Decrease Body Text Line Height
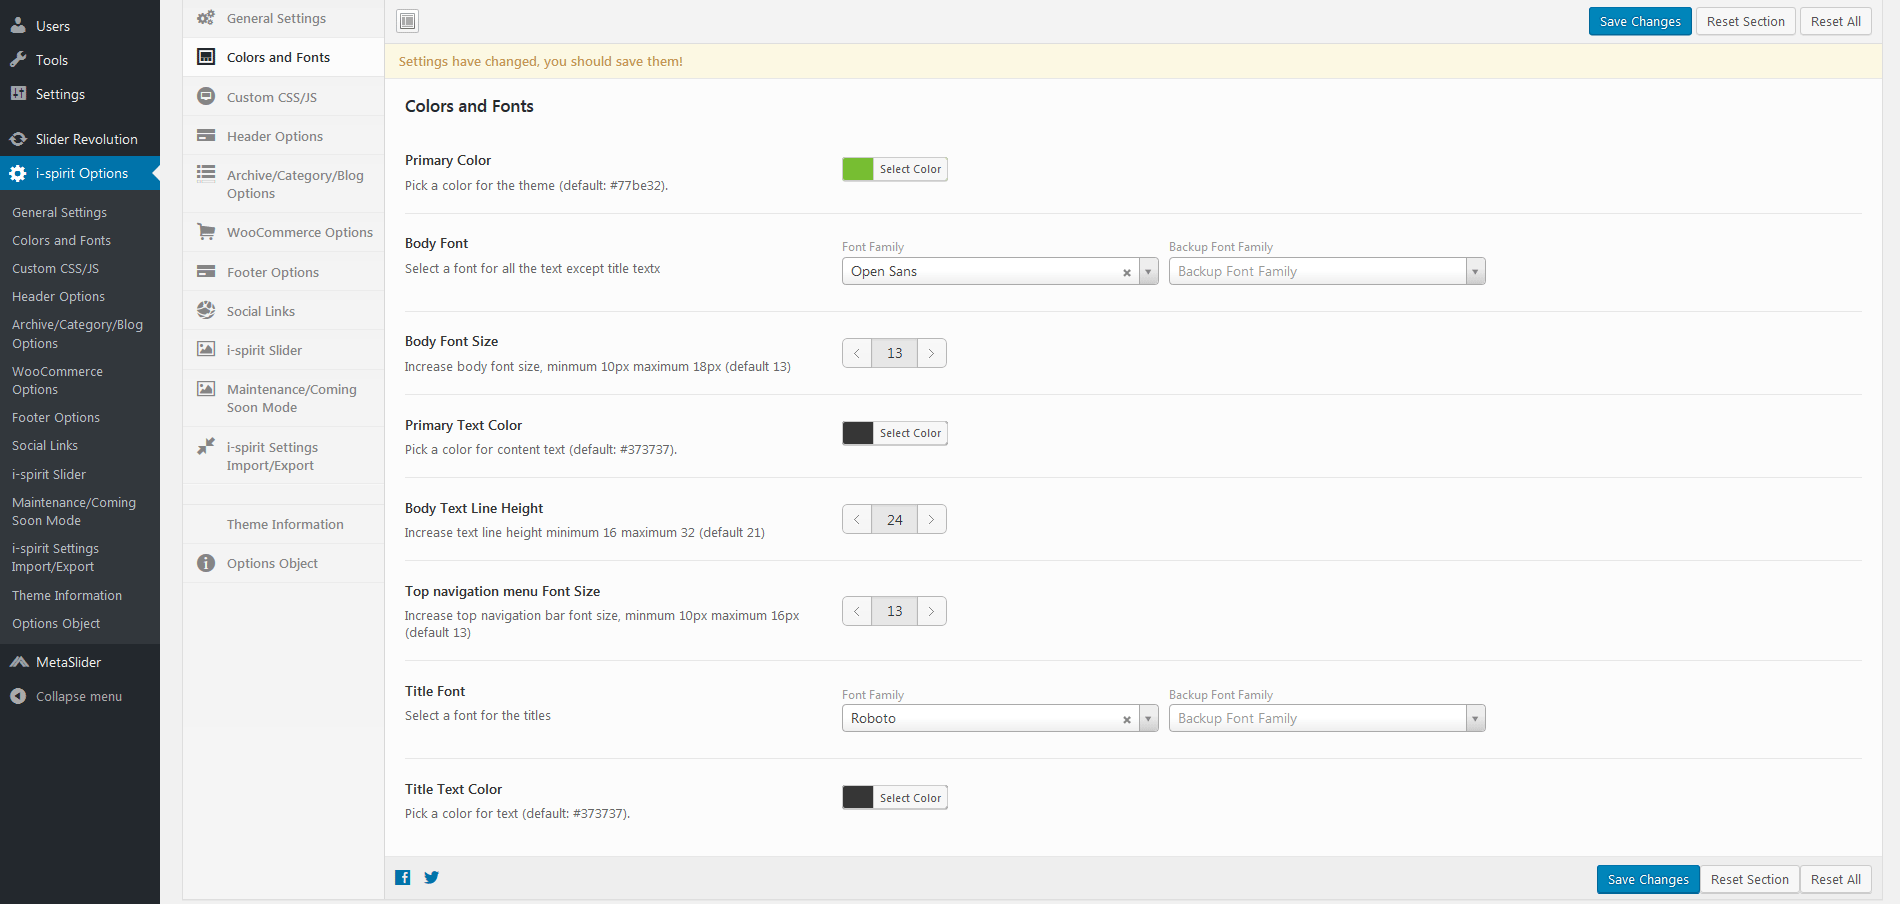 pyautogui.click(x=857, y=519)
